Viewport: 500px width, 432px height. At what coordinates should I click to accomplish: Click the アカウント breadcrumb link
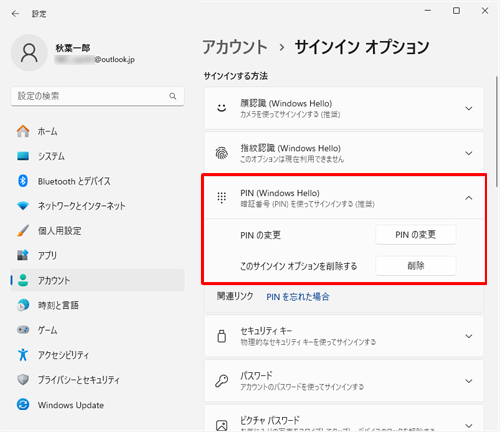(235, 47)
